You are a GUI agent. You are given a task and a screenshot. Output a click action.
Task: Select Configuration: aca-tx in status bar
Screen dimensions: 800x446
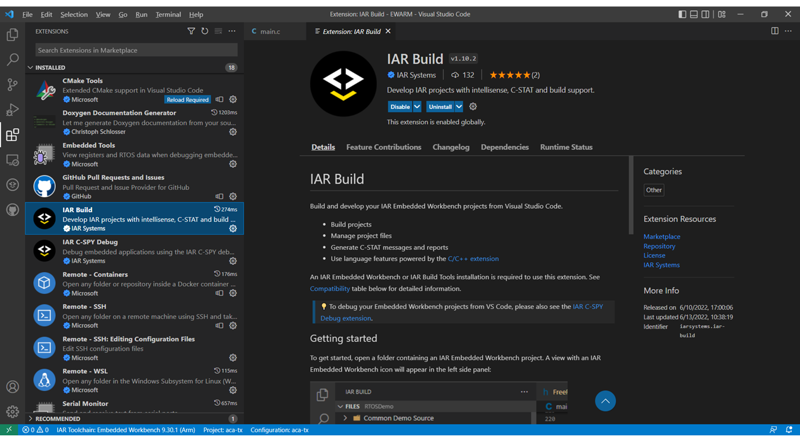tap(280, 430)
